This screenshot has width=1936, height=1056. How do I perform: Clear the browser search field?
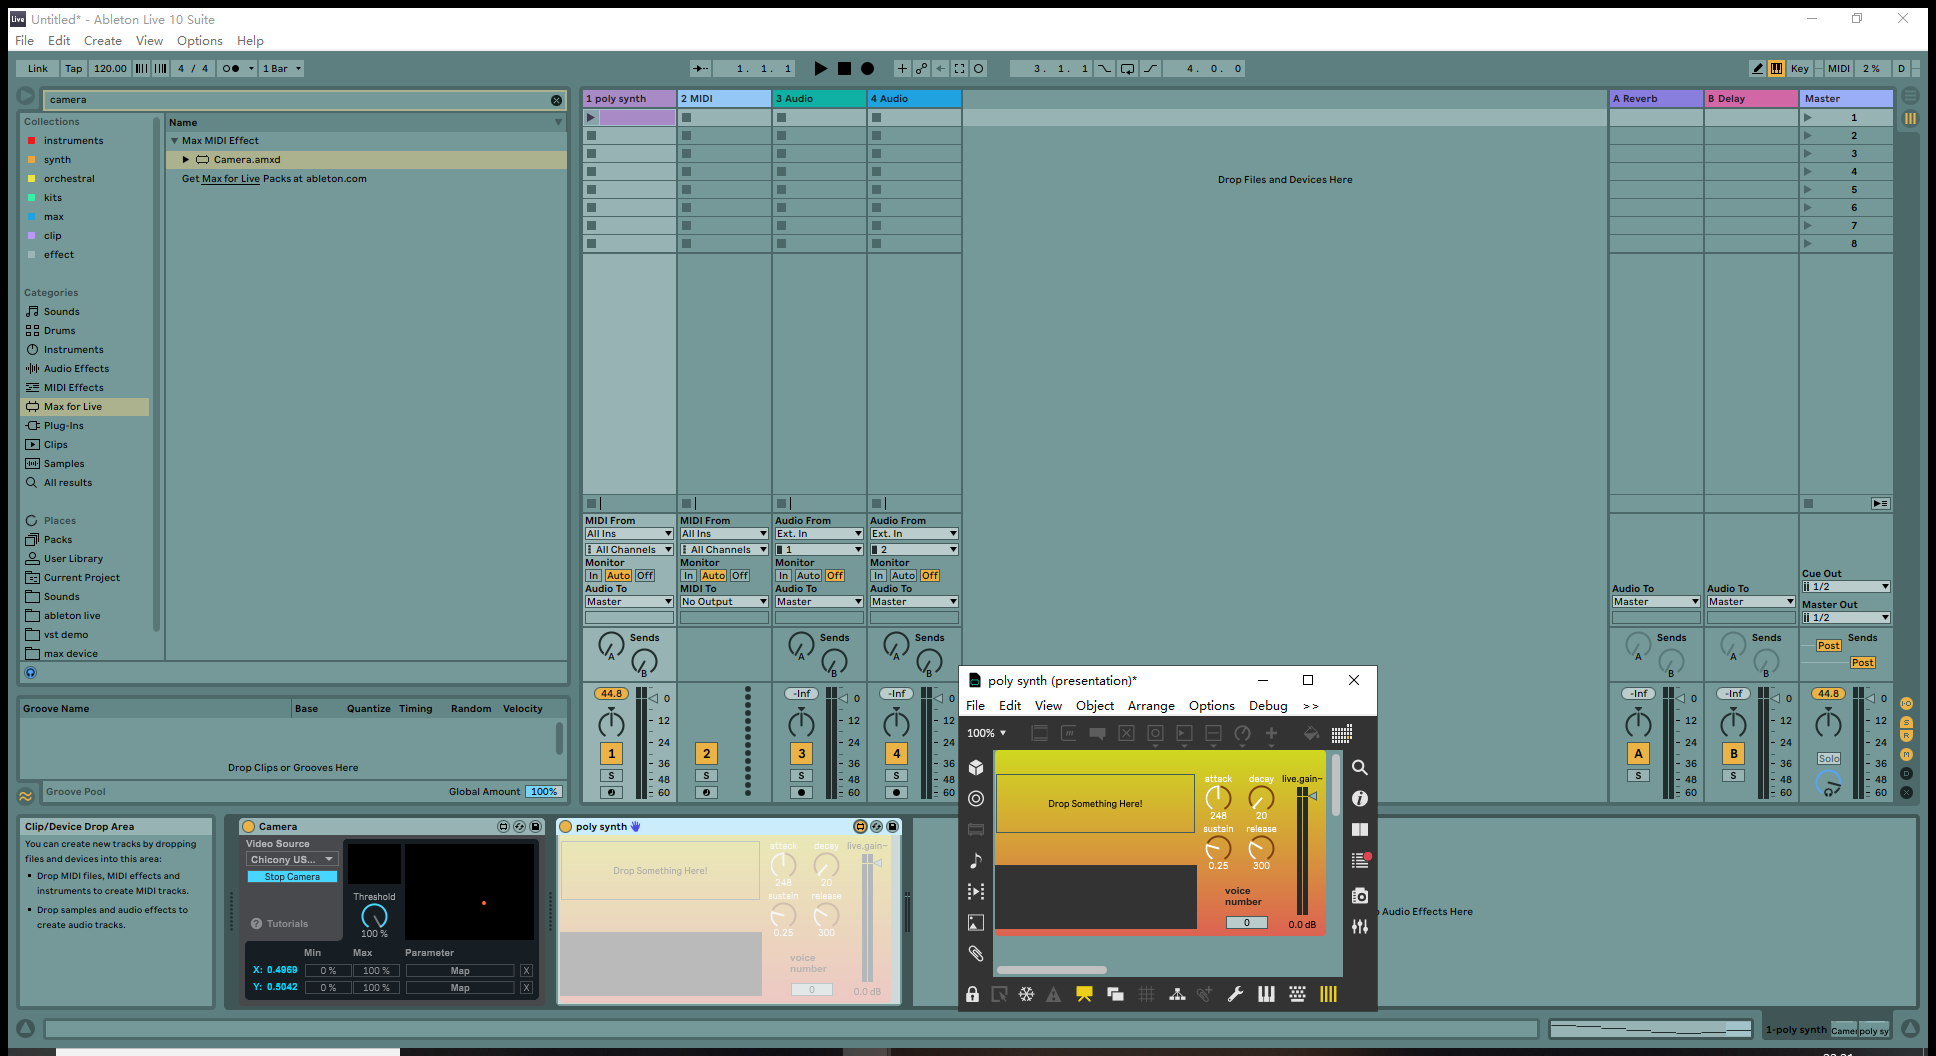(556, 100)
